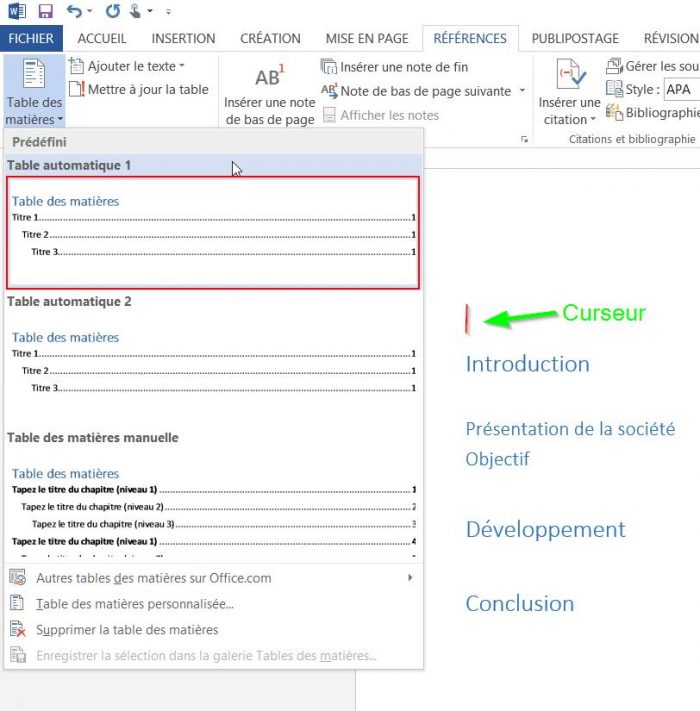Click the Word application icon
This screenshot has height=711, width=700.
coord(17,11)
